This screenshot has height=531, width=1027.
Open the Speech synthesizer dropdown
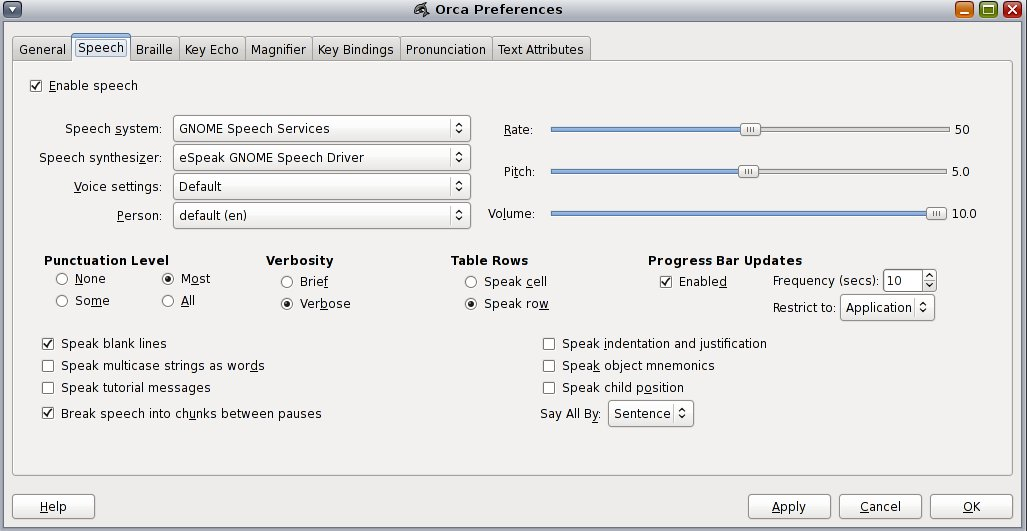coord(322,157)
